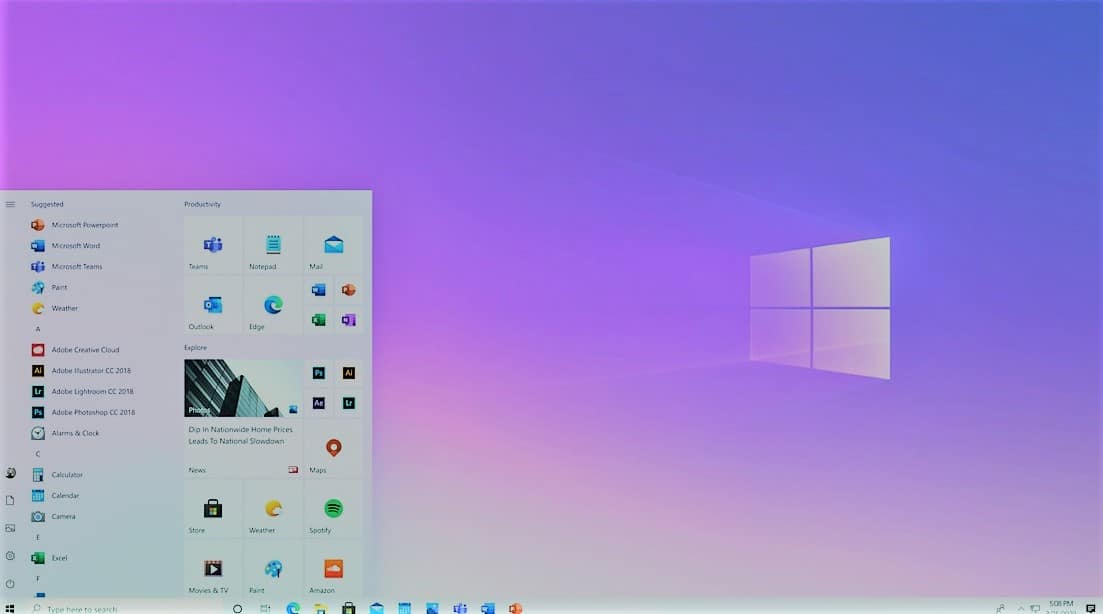Click the Power icon in Start rail

pos(11,584)
